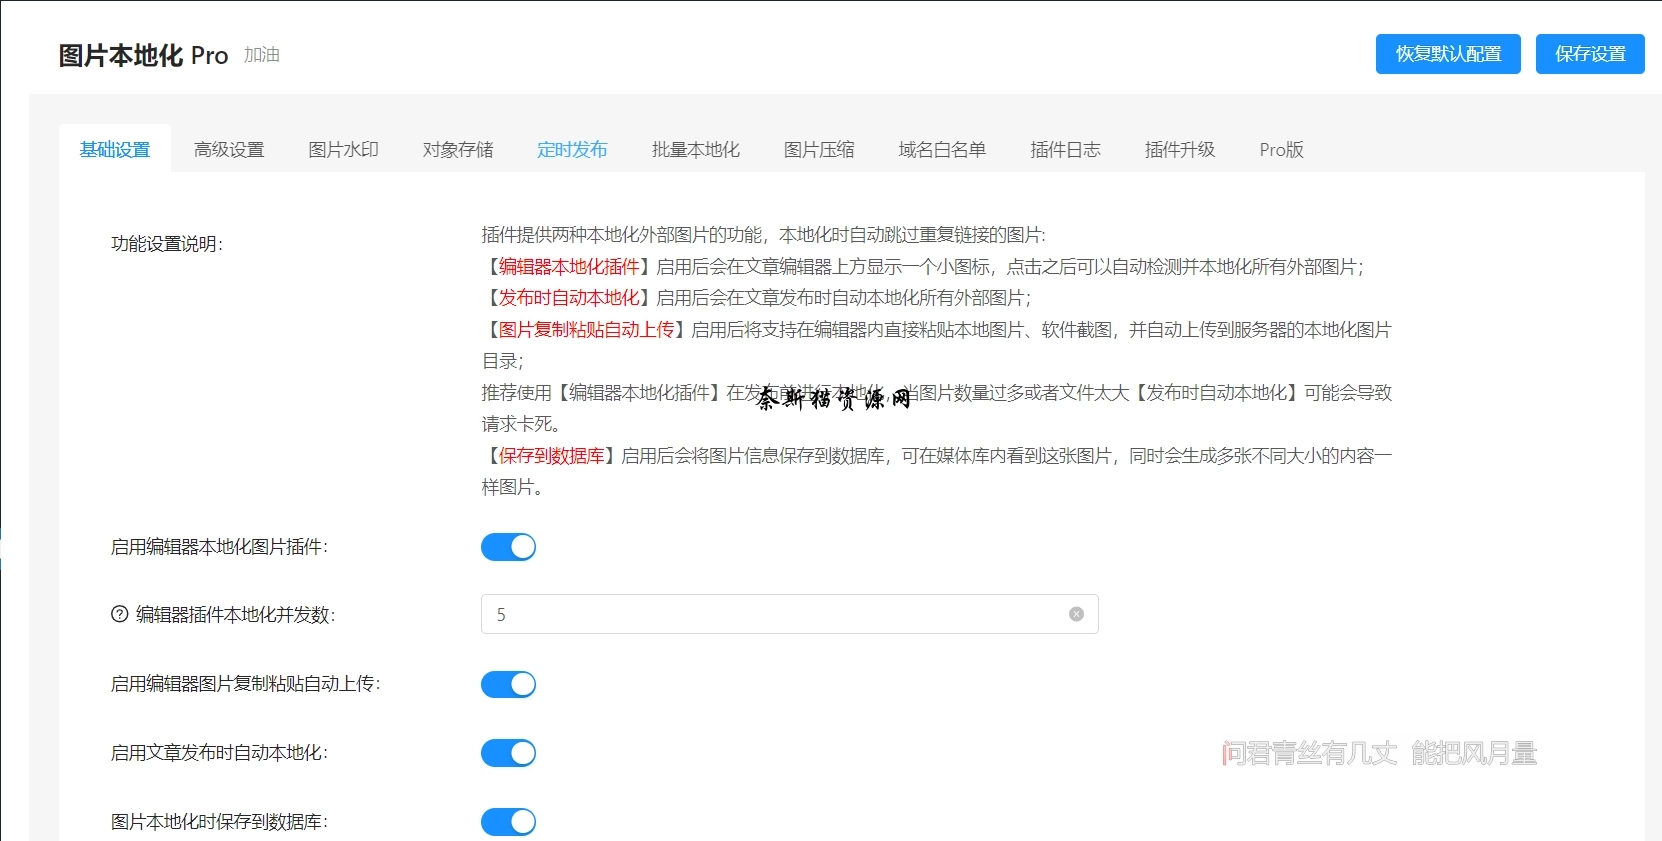Toggle 启用编辑器本地化图片插件 switch
The image size is (1662, 841).
[x=508, y=547]
